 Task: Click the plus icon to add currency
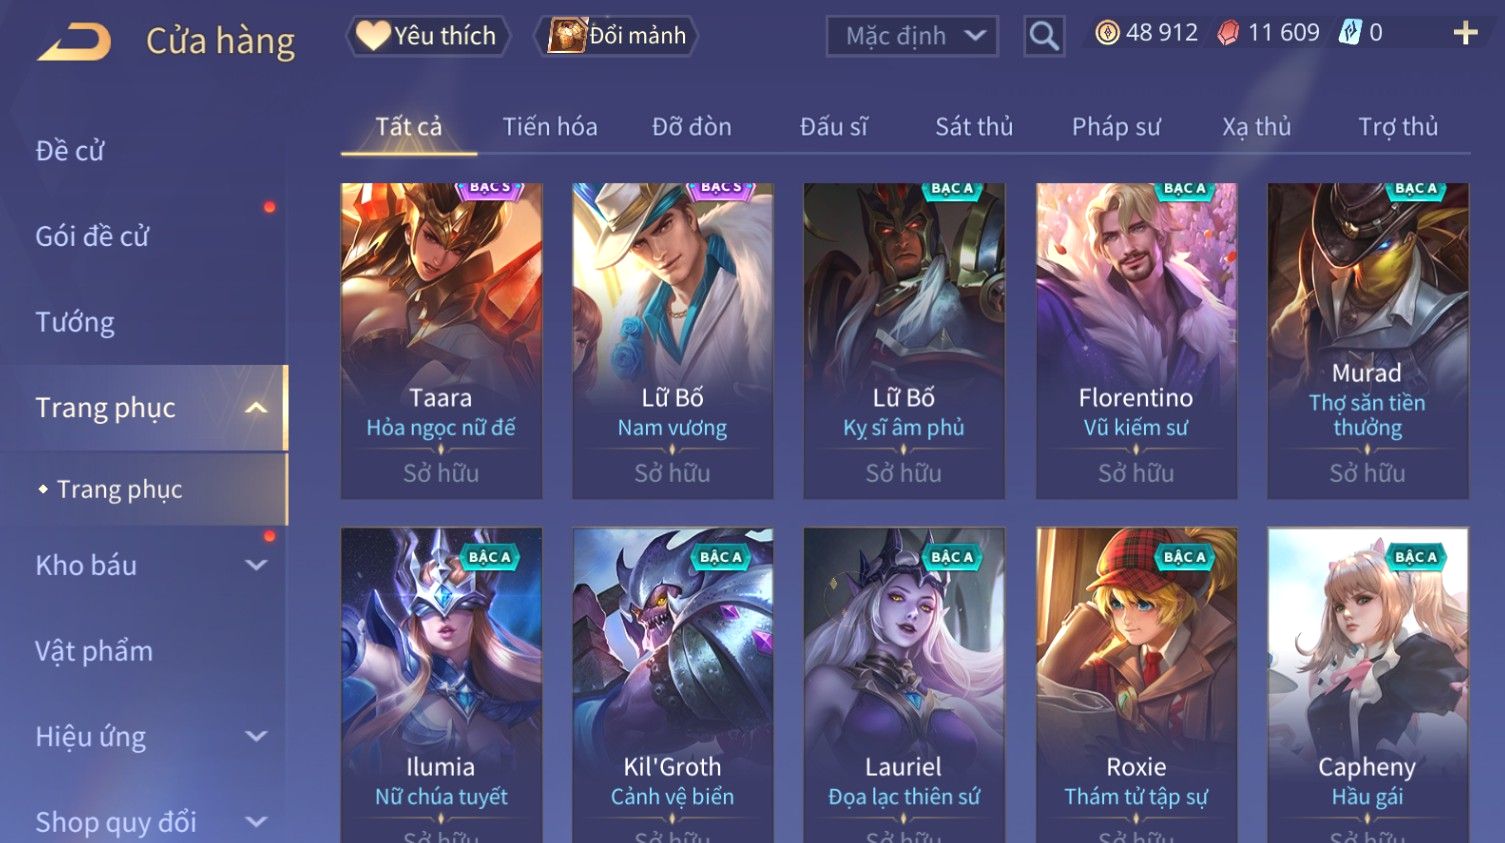(x=1465, y=33)
